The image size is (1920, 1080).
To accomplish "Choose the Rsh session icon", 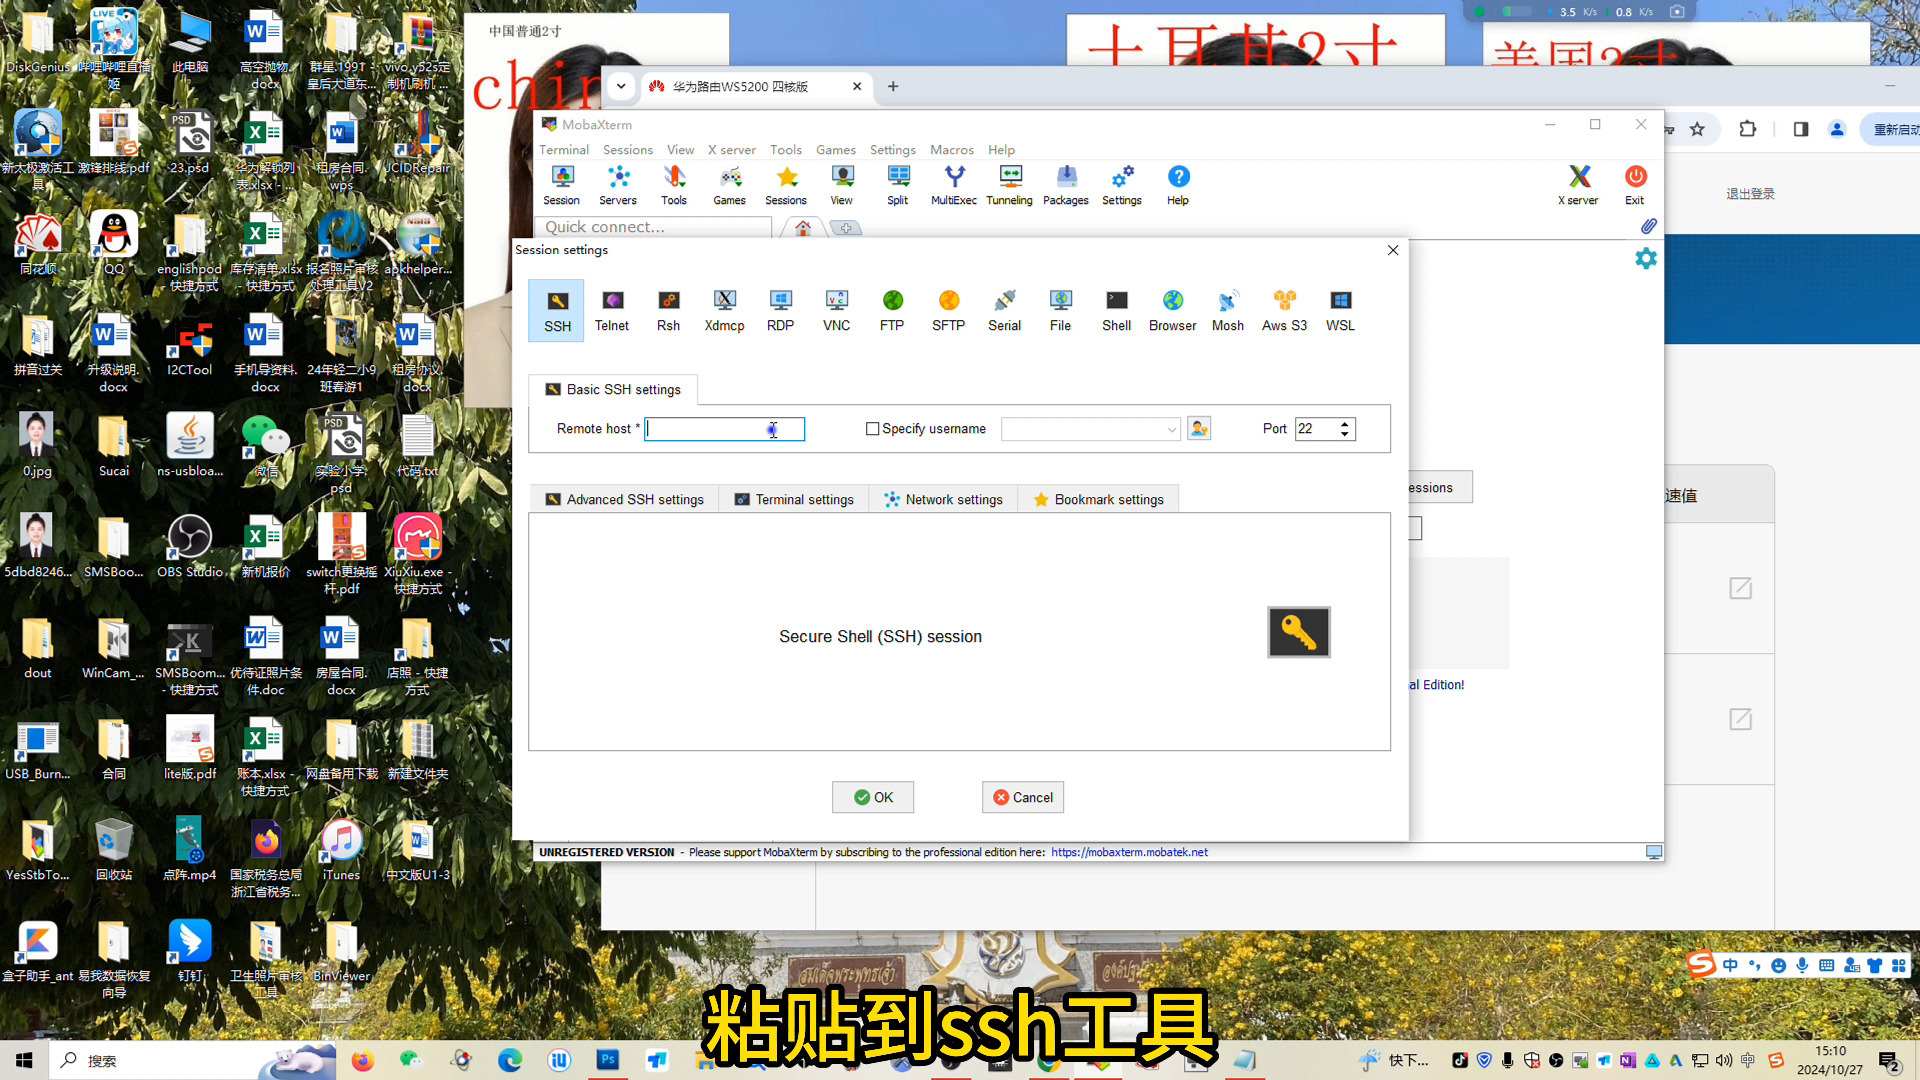I will [668, 310].
